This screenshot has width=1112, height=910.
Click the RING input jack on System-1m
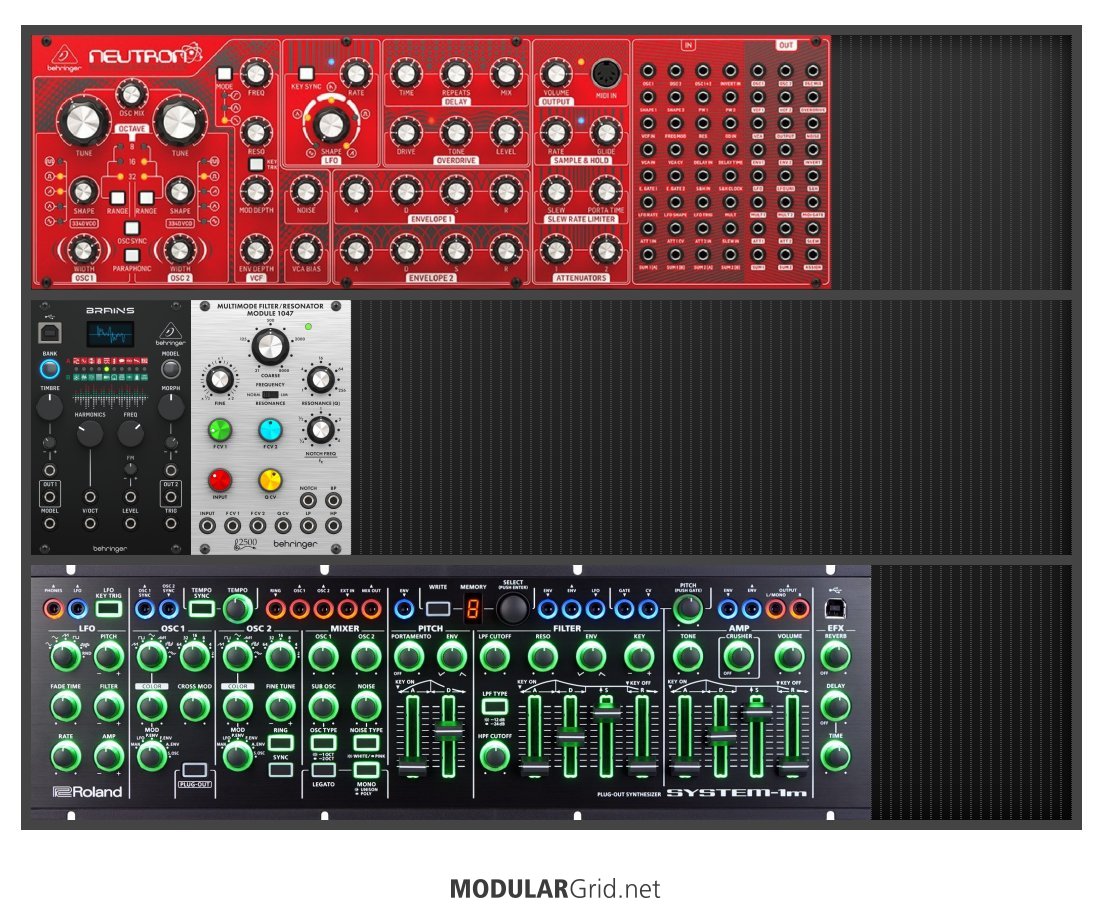click(276, 608)
